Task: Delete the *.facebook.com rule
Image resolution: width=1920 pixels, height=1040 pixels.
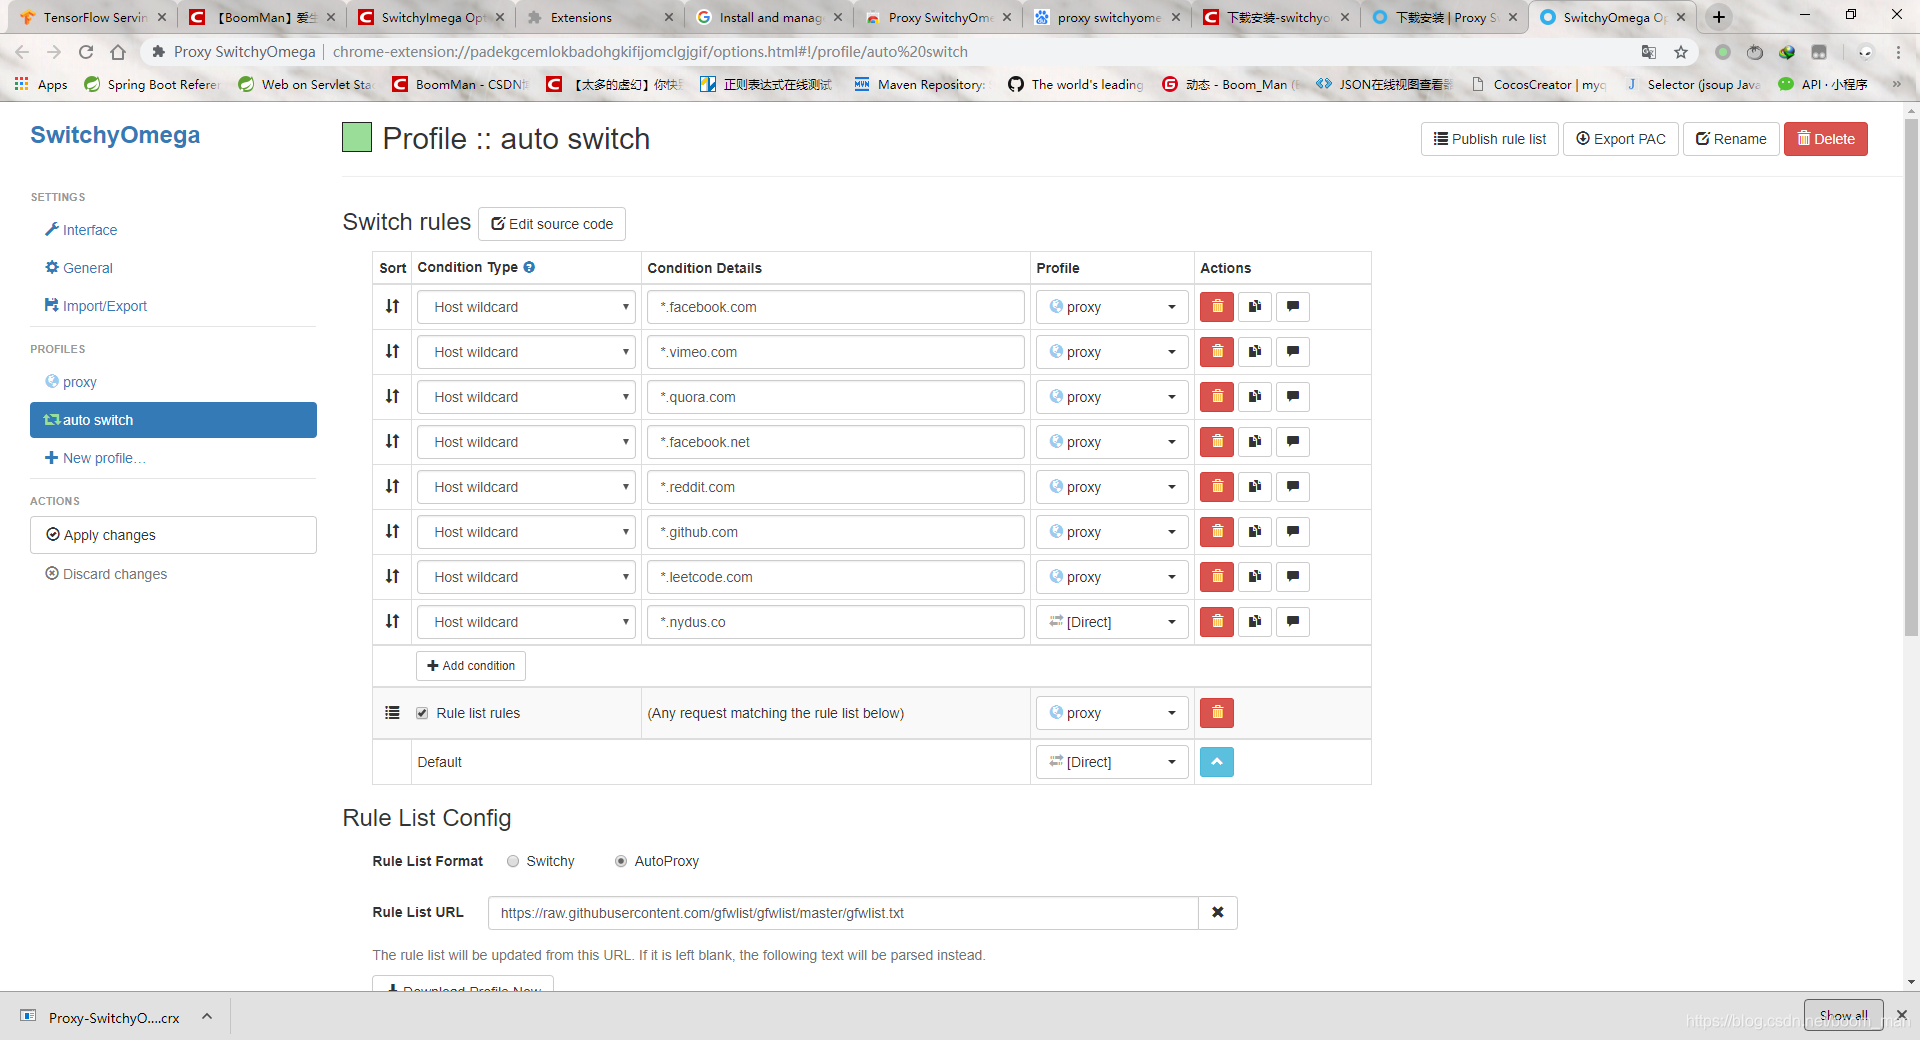Action: tap(1217, 307)
